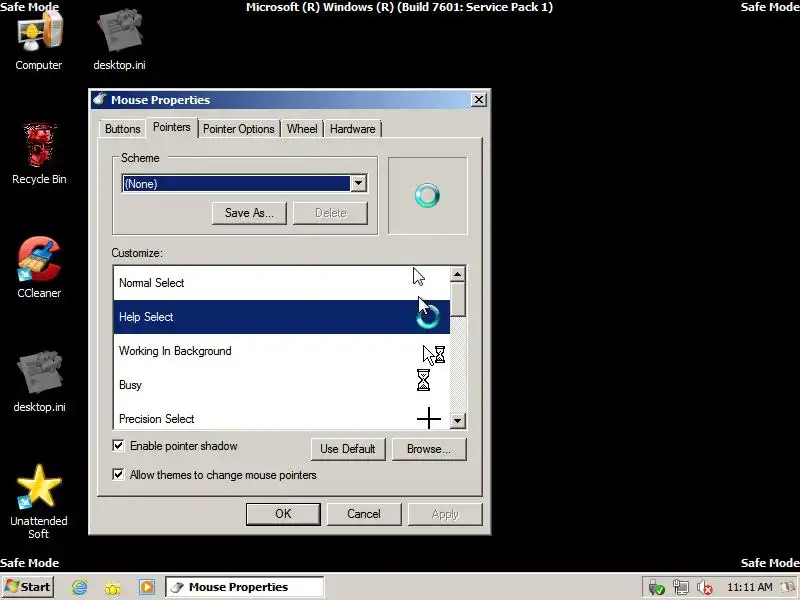This screenshot has width=800, height=600.
Task: Toggle Allow themes to change mouse pointers
Action: click(118, 474)
